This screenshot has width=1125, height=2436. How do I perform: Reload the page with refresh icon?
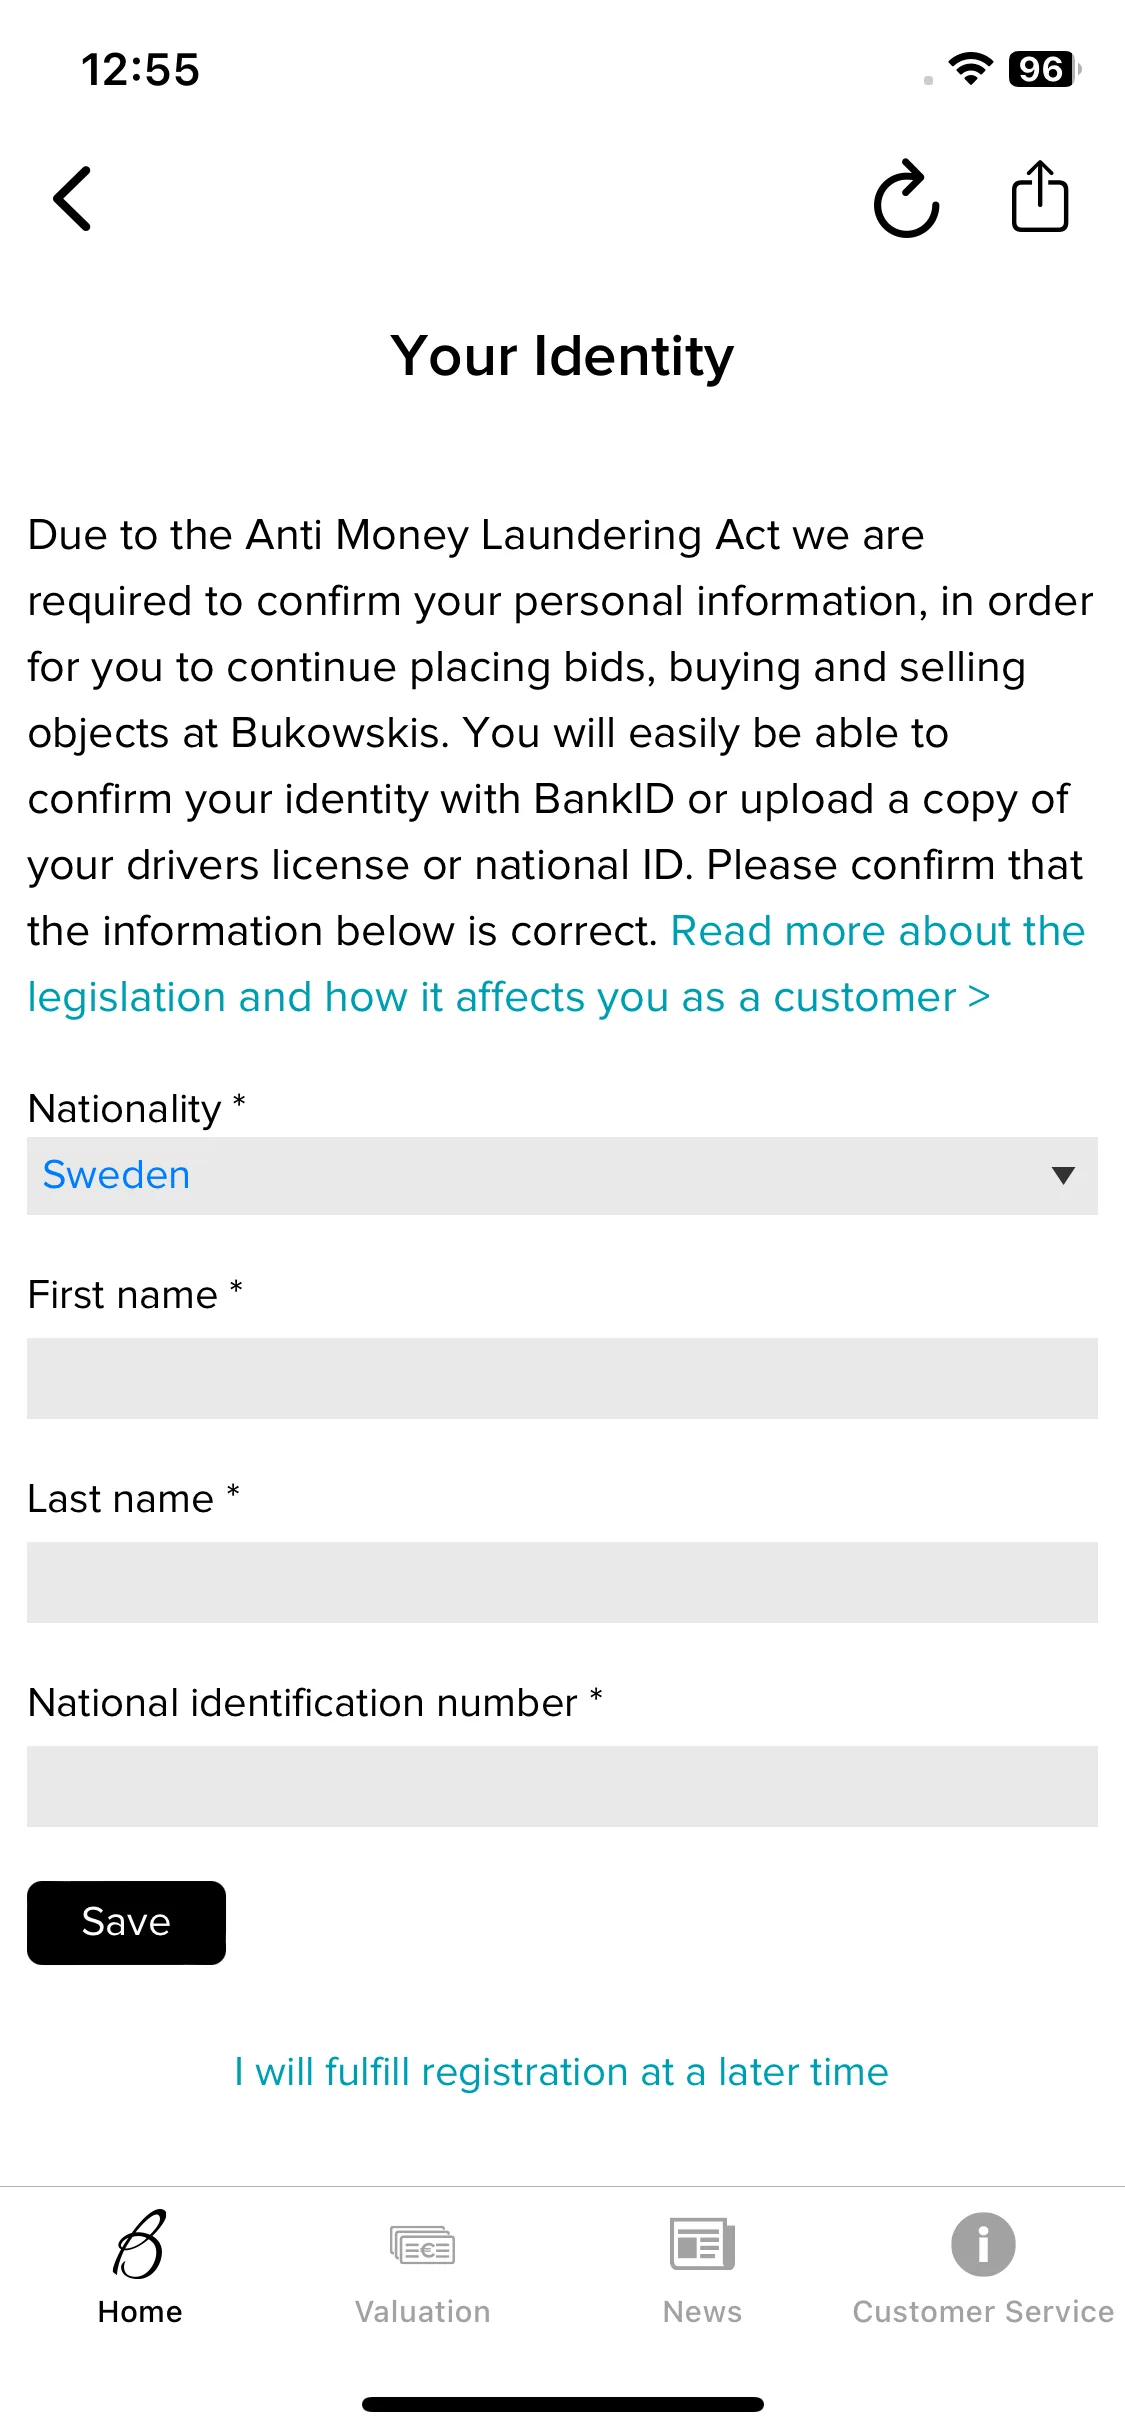(x=906, y=199)
